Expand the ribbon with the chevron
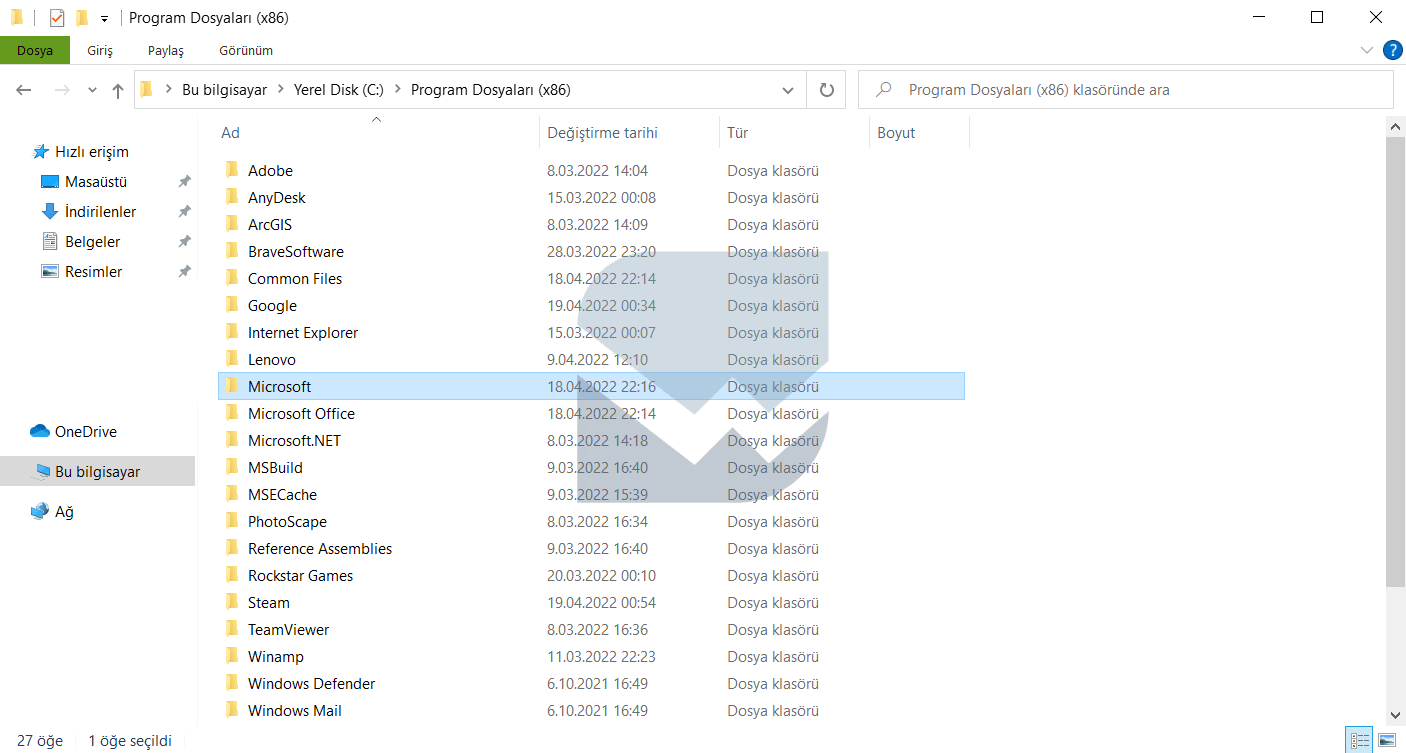This screenshot has height=753, width=1406. [x=1367, y=50]
